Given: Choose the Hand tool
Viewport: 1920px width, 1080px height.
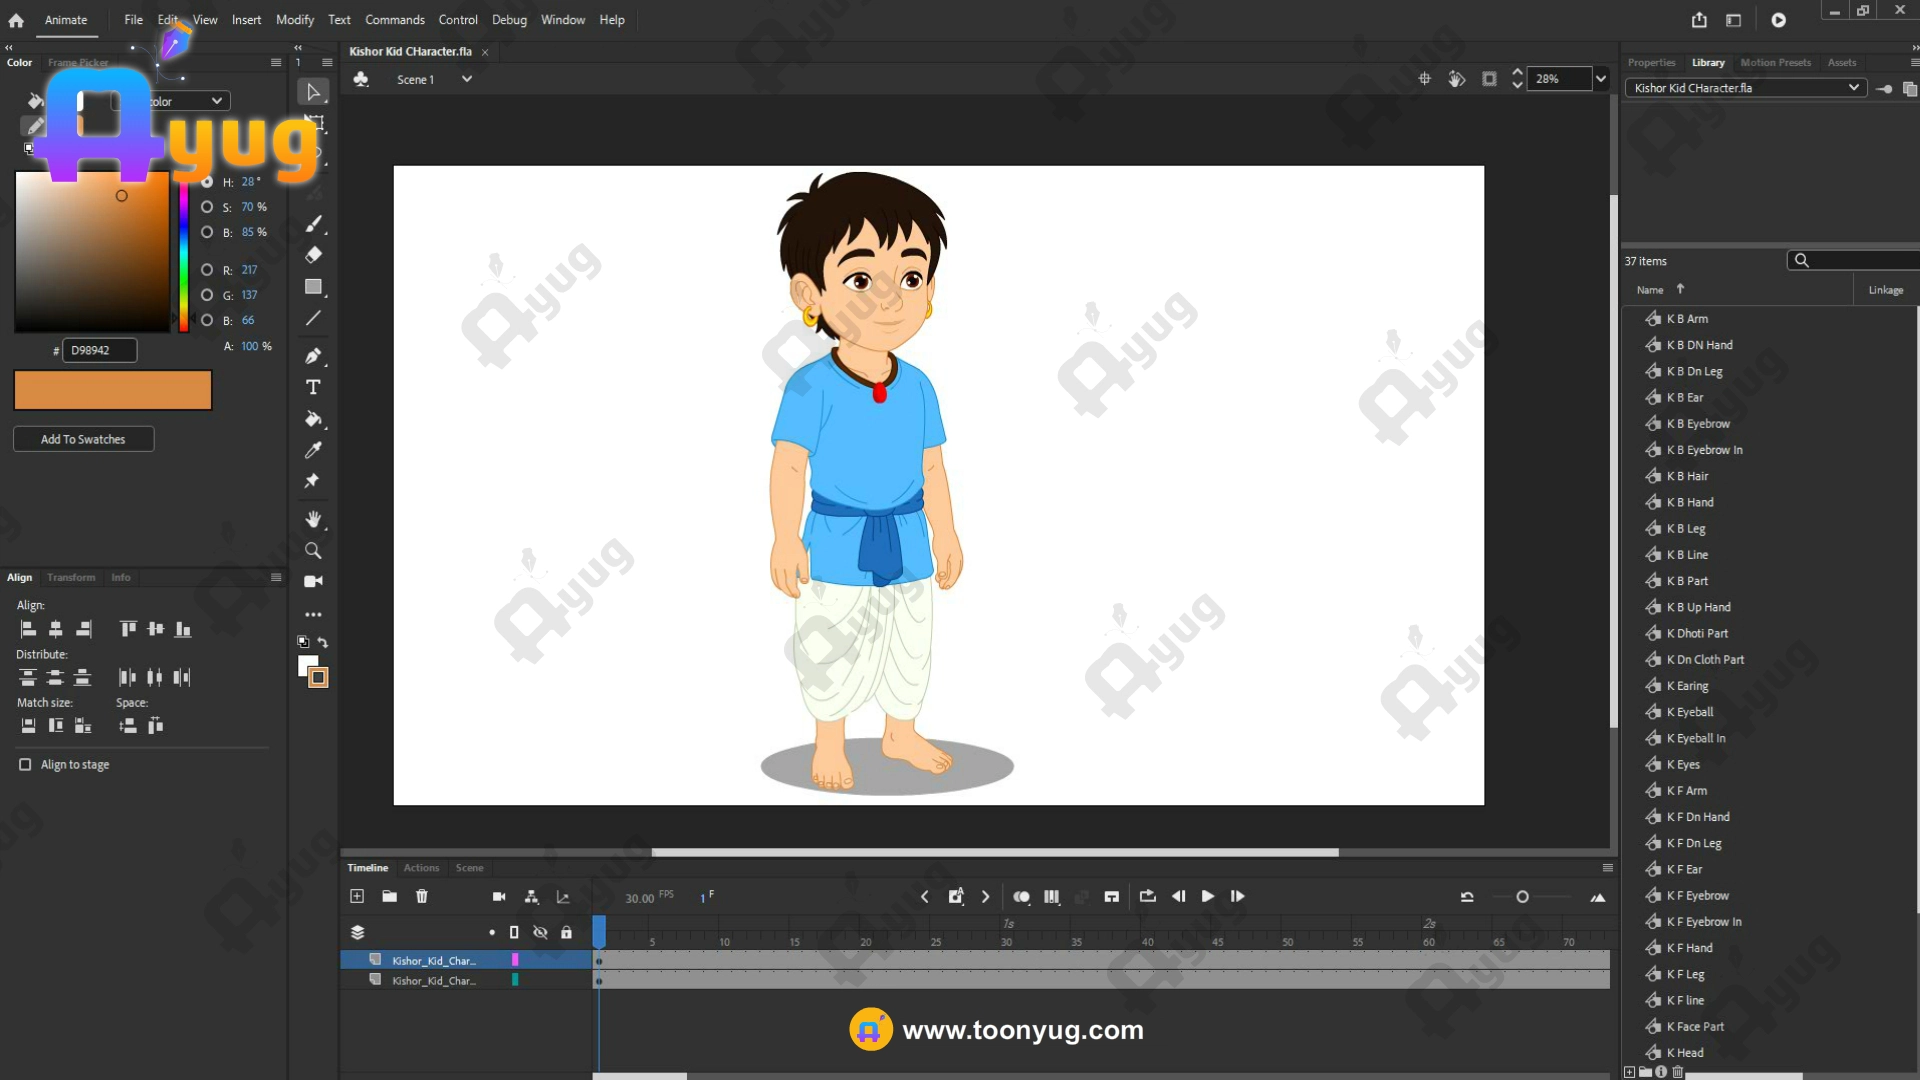Looking at the screenshot, I should 313,519.
